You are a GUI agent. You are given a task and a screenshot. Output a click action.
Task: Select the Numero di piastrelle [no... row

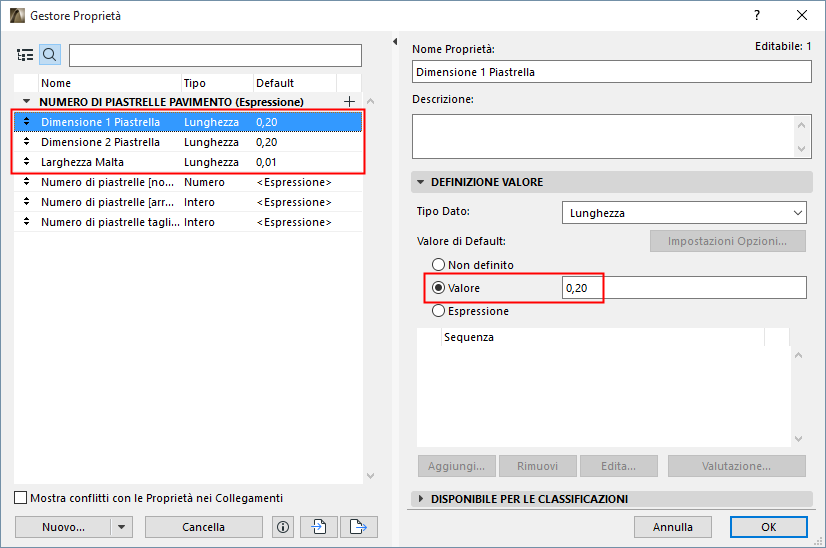188,182
